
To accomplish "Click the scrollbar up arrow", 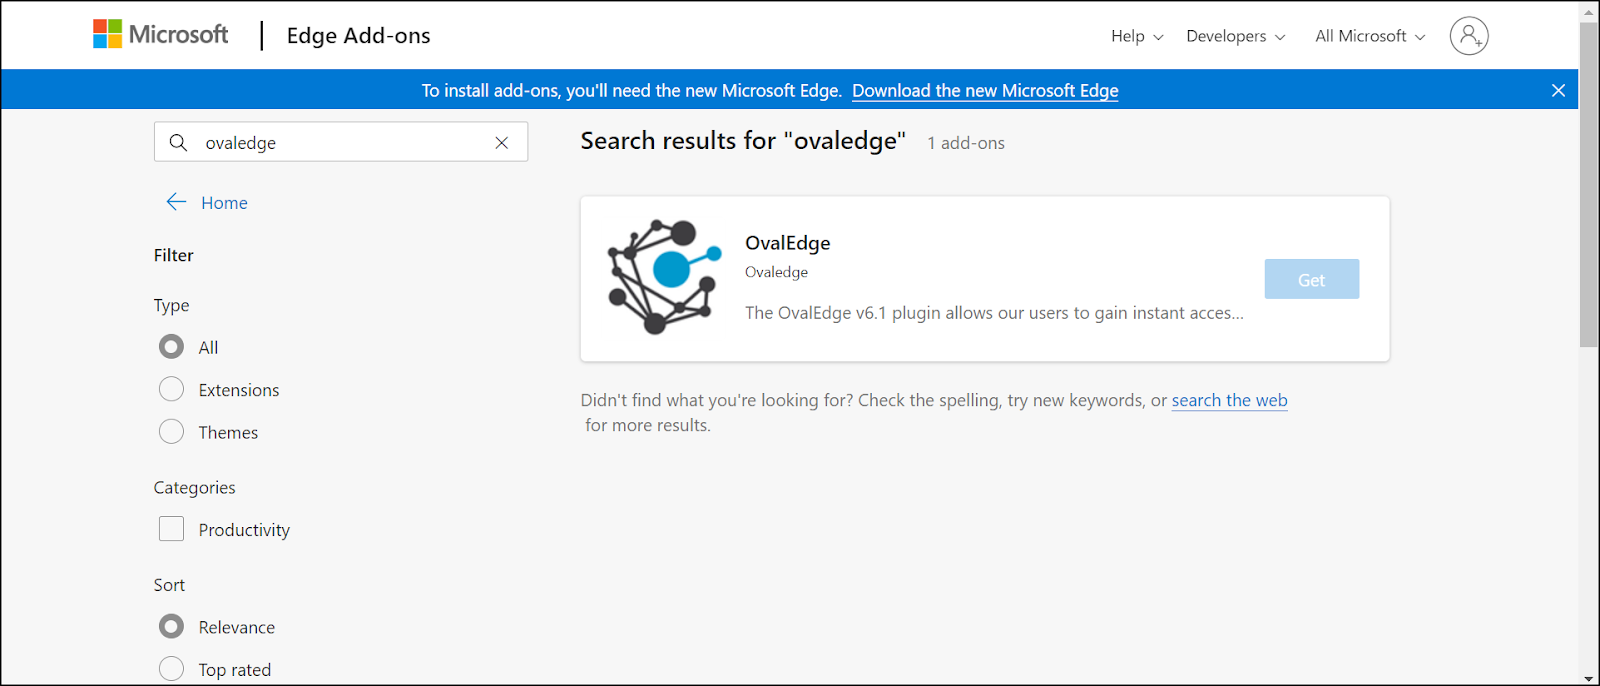I will point(1589,12).
